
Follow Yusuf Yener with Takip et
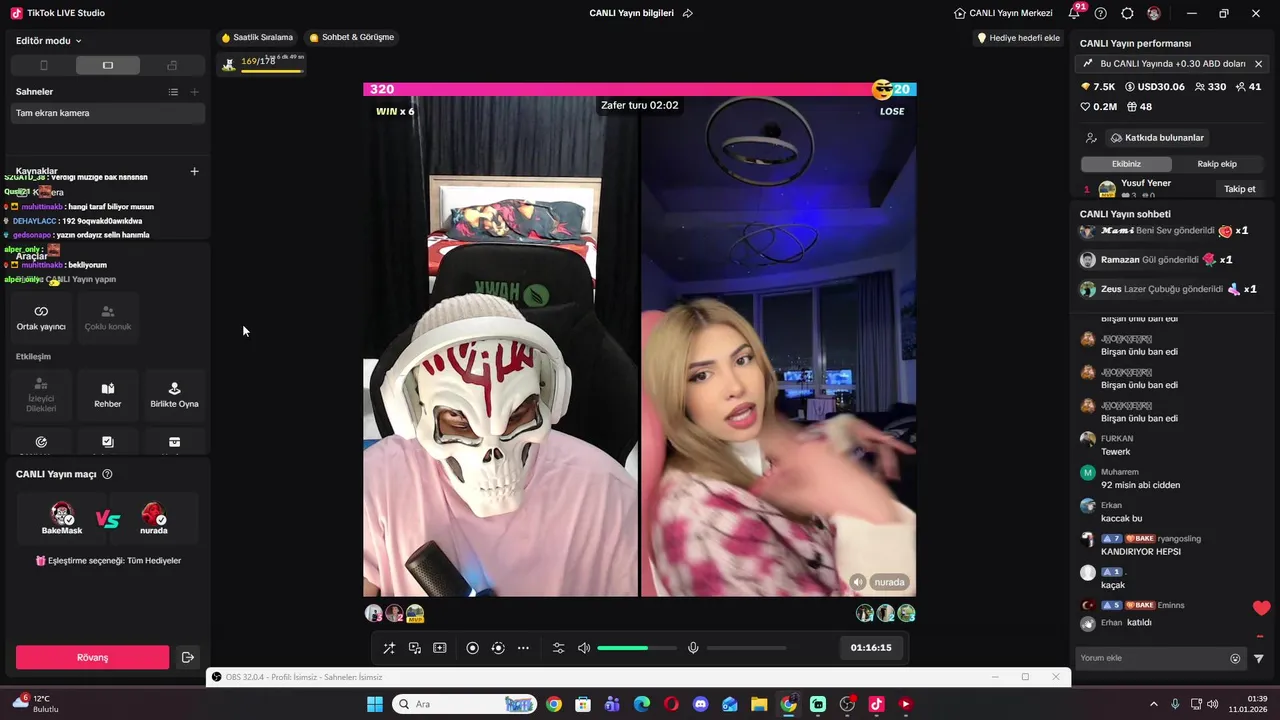coord(1239,189)
